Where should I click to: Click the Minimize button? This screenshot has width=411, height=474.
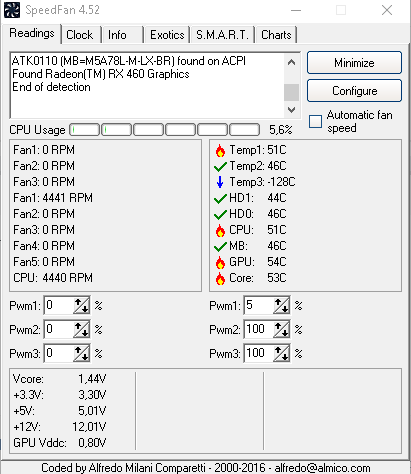point(354,63)
